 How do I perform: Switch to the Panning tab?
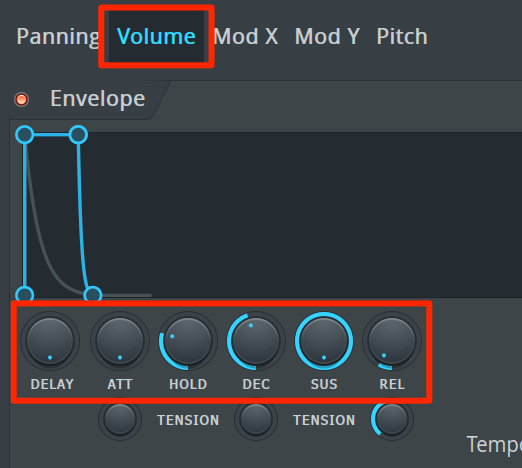coord(58,37)
